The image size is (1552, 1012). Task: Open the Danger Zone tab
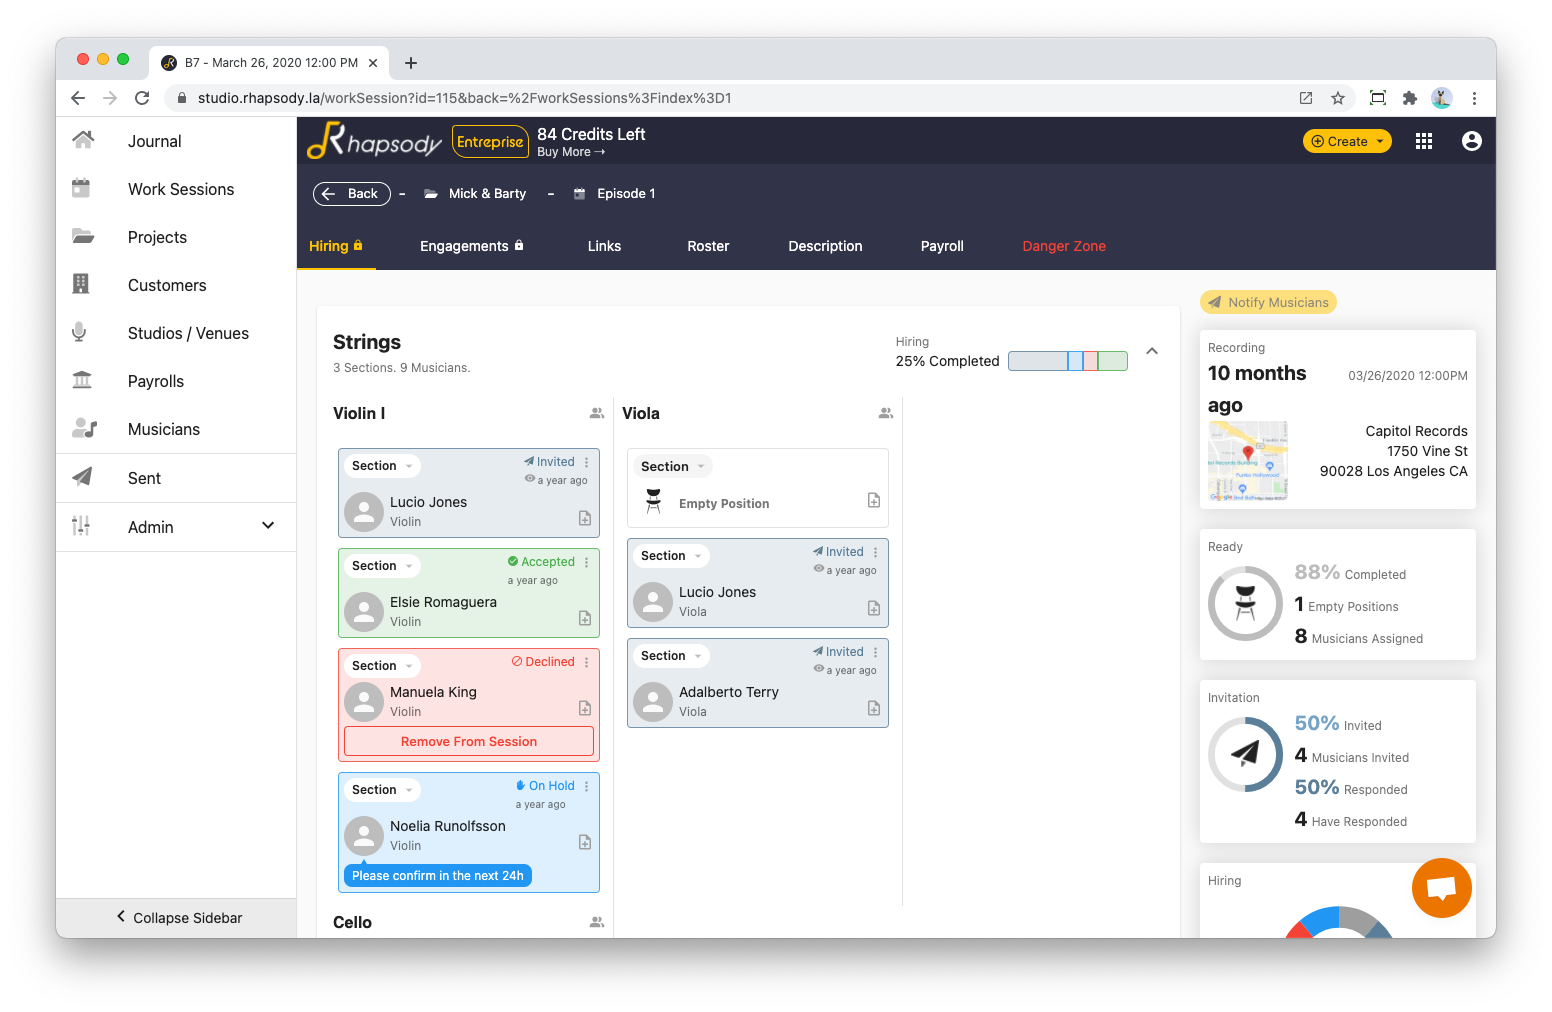(1063, 246)
